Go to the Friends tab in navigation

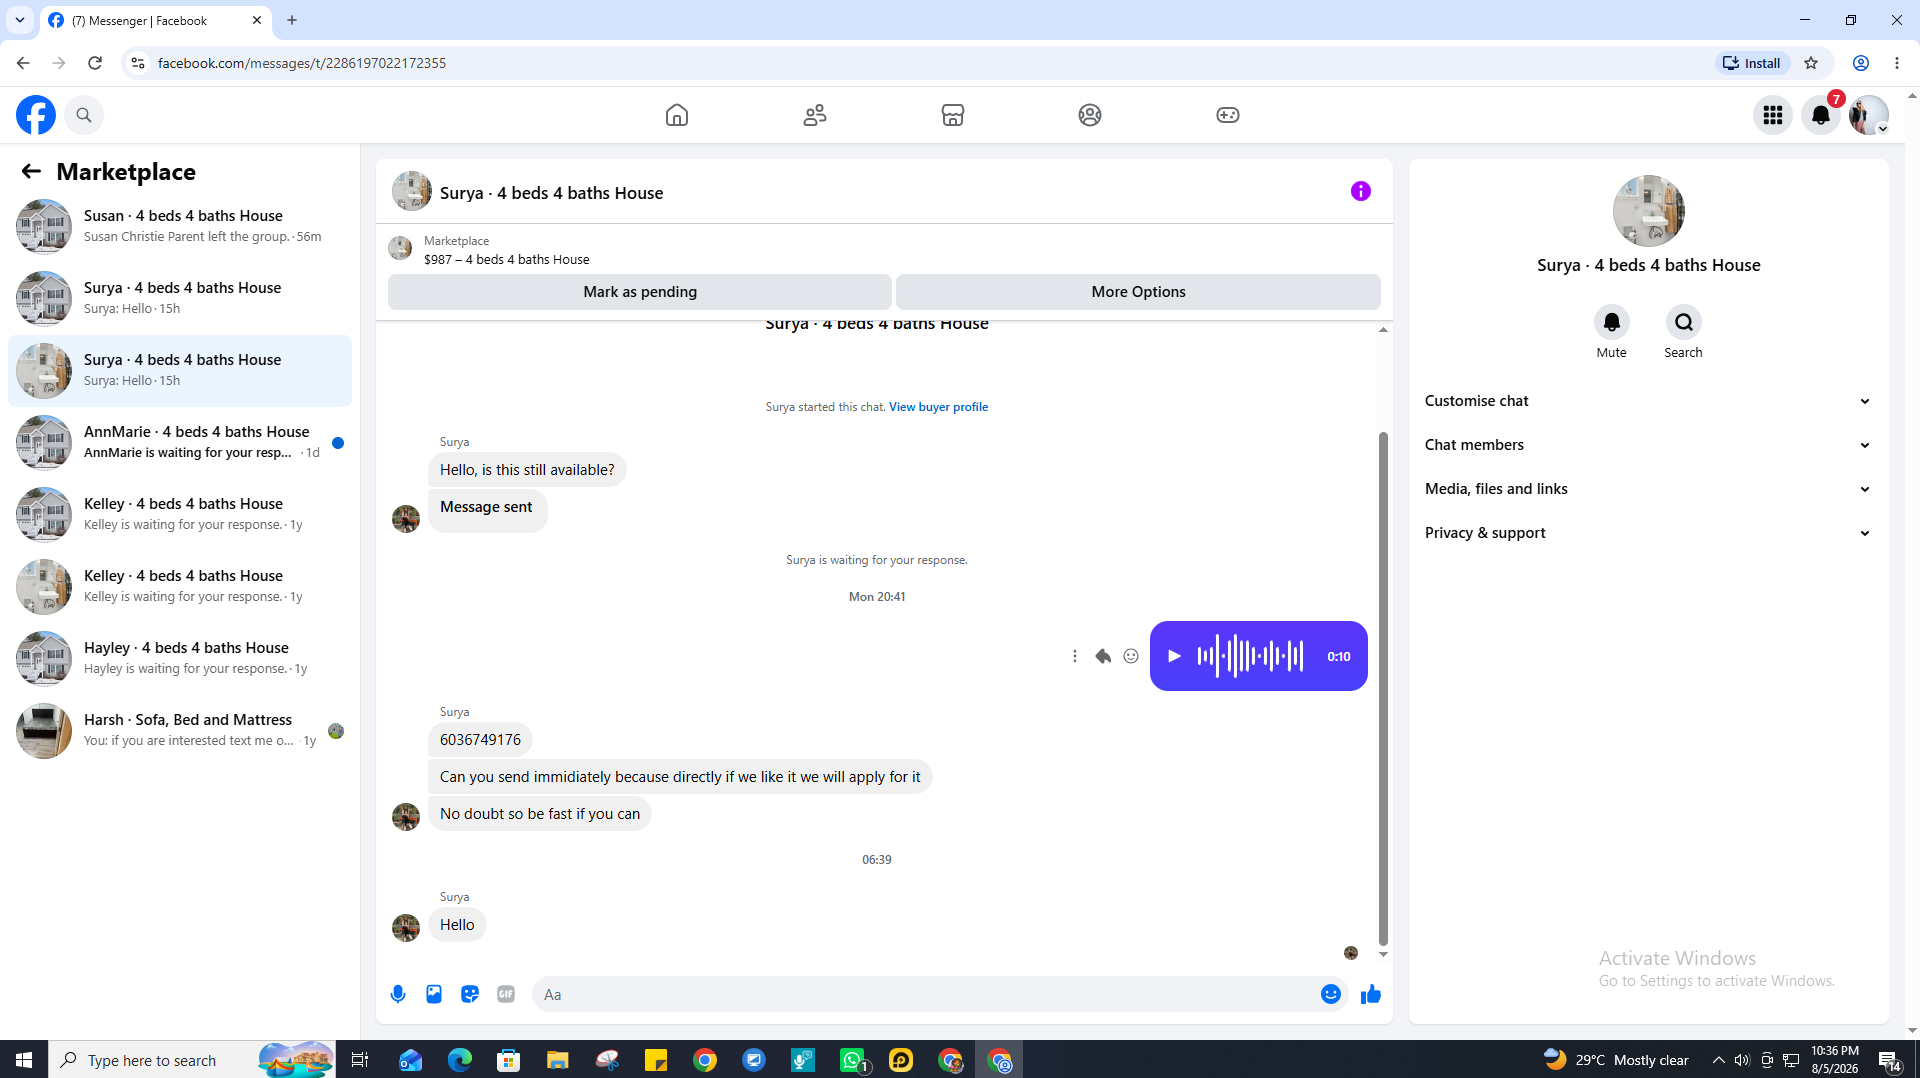click(815, 115)
